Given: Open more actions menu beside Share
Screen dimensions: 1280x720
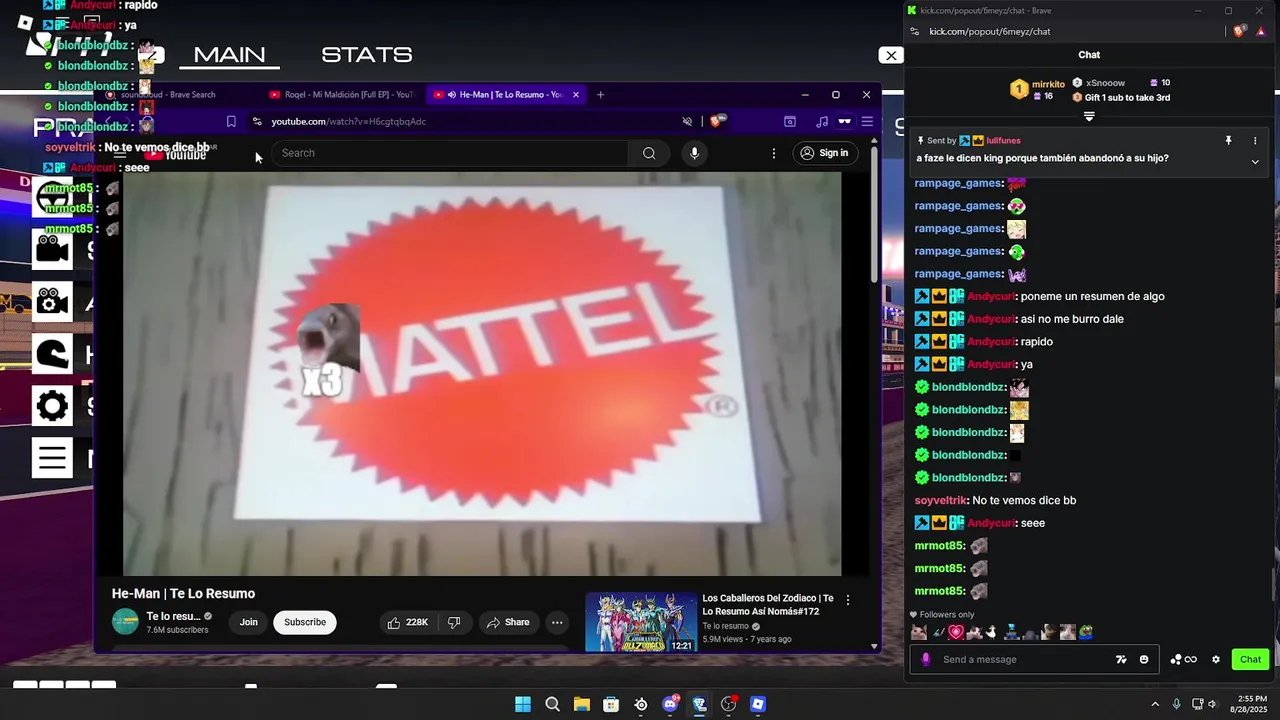Looking at the screenshot, I should [557, 622].
